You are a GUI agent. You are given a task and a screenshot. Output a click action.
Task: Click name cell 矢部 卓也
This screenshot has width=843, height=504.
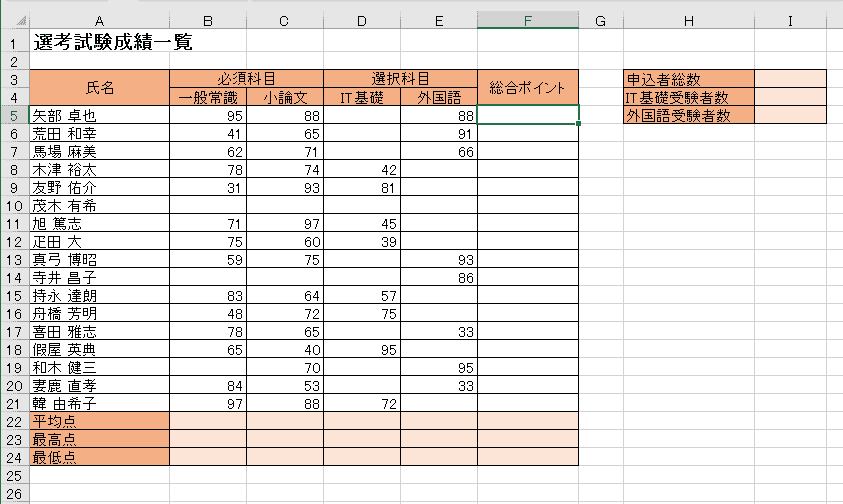pos(99,115)
